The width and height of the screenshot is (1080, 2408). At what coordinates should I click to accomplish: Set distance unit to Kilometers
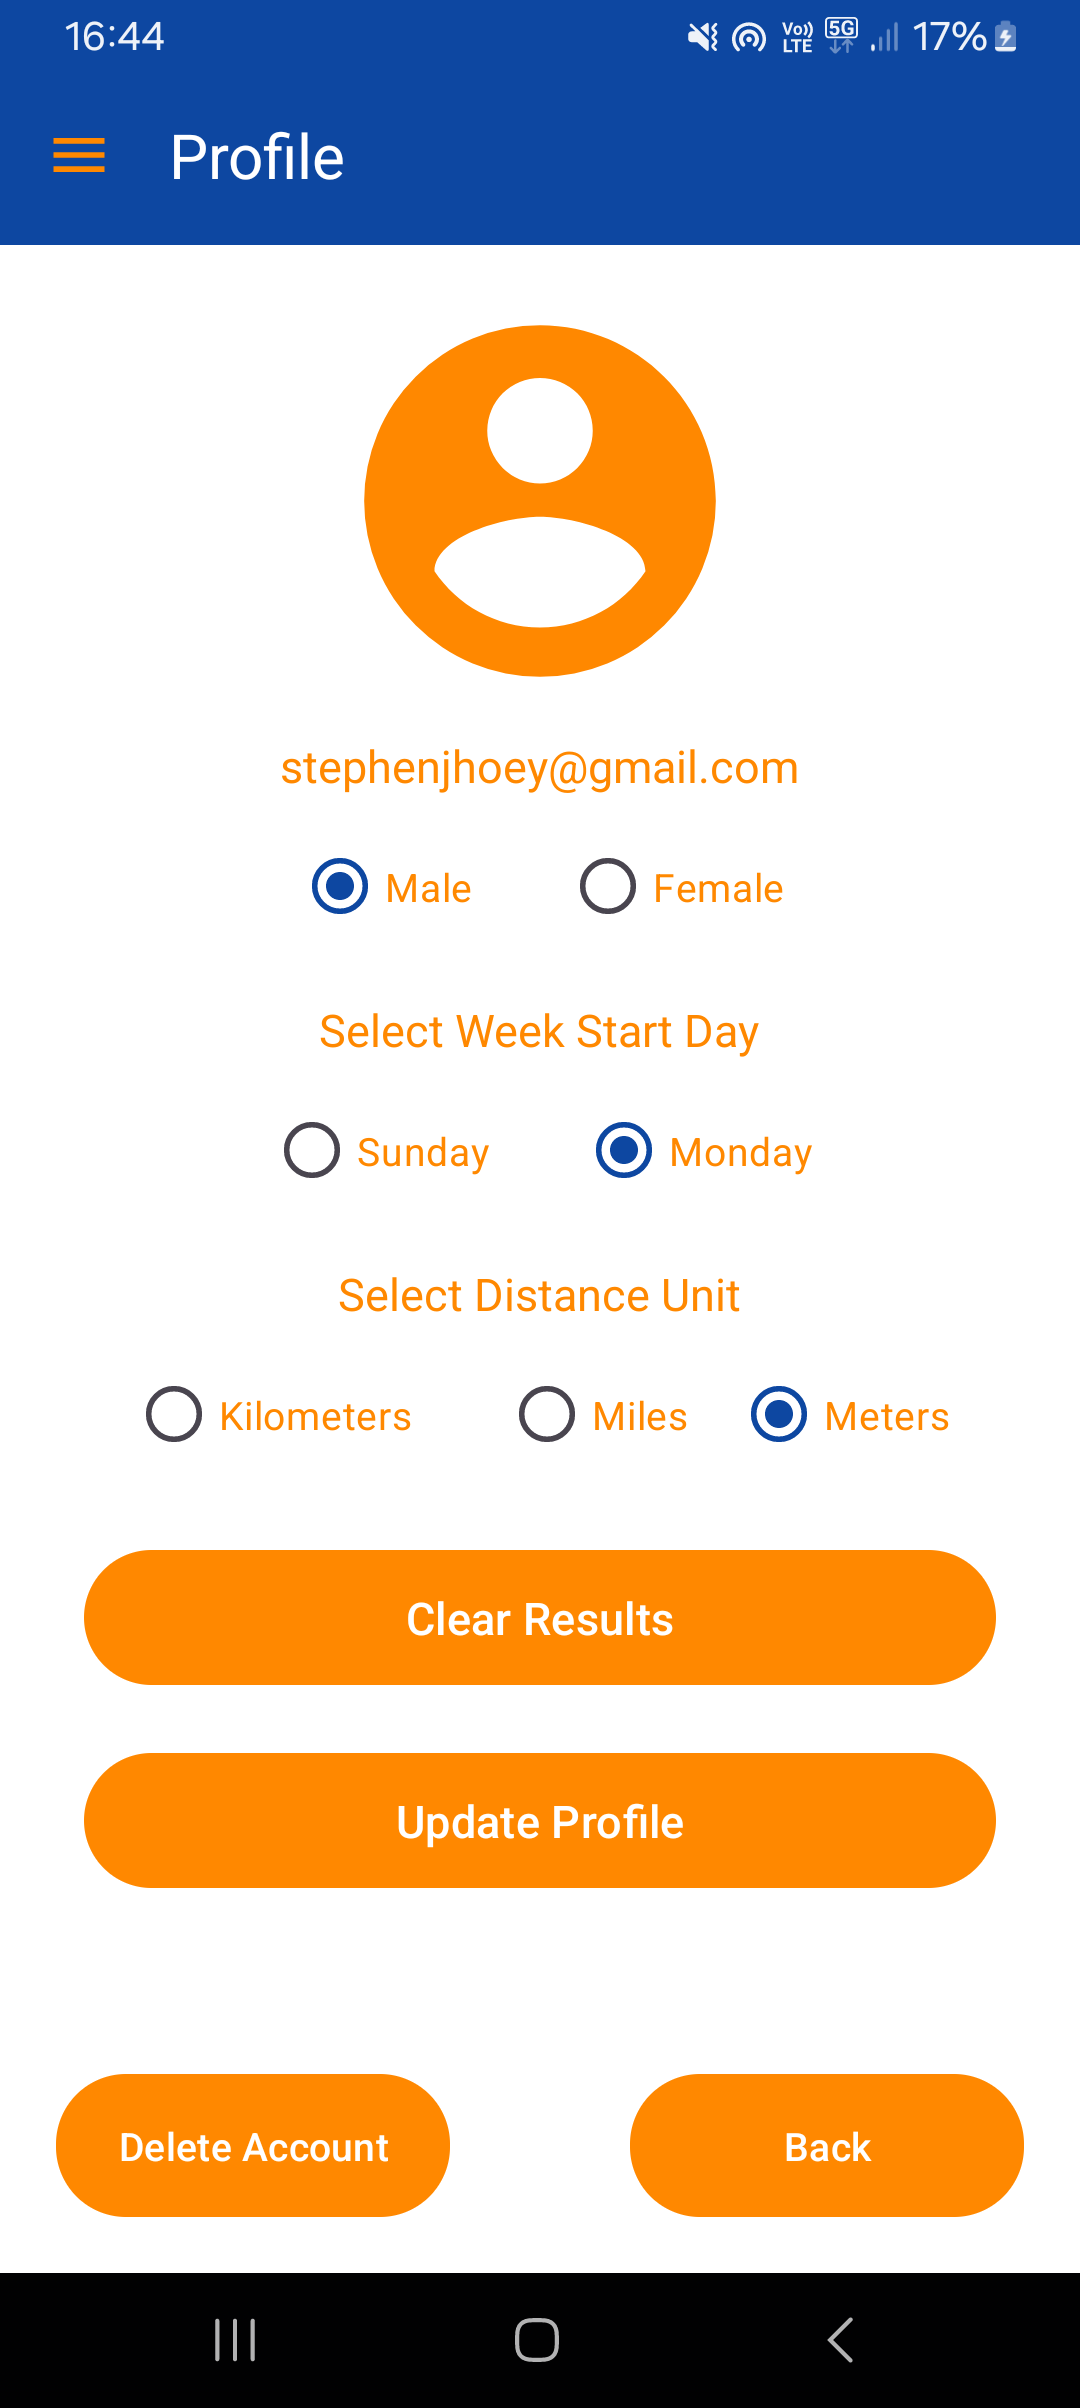(174, 1414)
